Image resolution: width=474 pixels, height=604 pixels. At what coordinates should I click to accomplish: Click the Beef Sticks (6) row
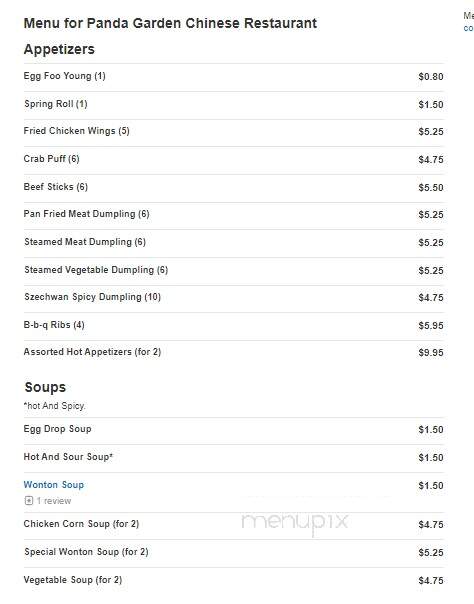pos(234,188)
